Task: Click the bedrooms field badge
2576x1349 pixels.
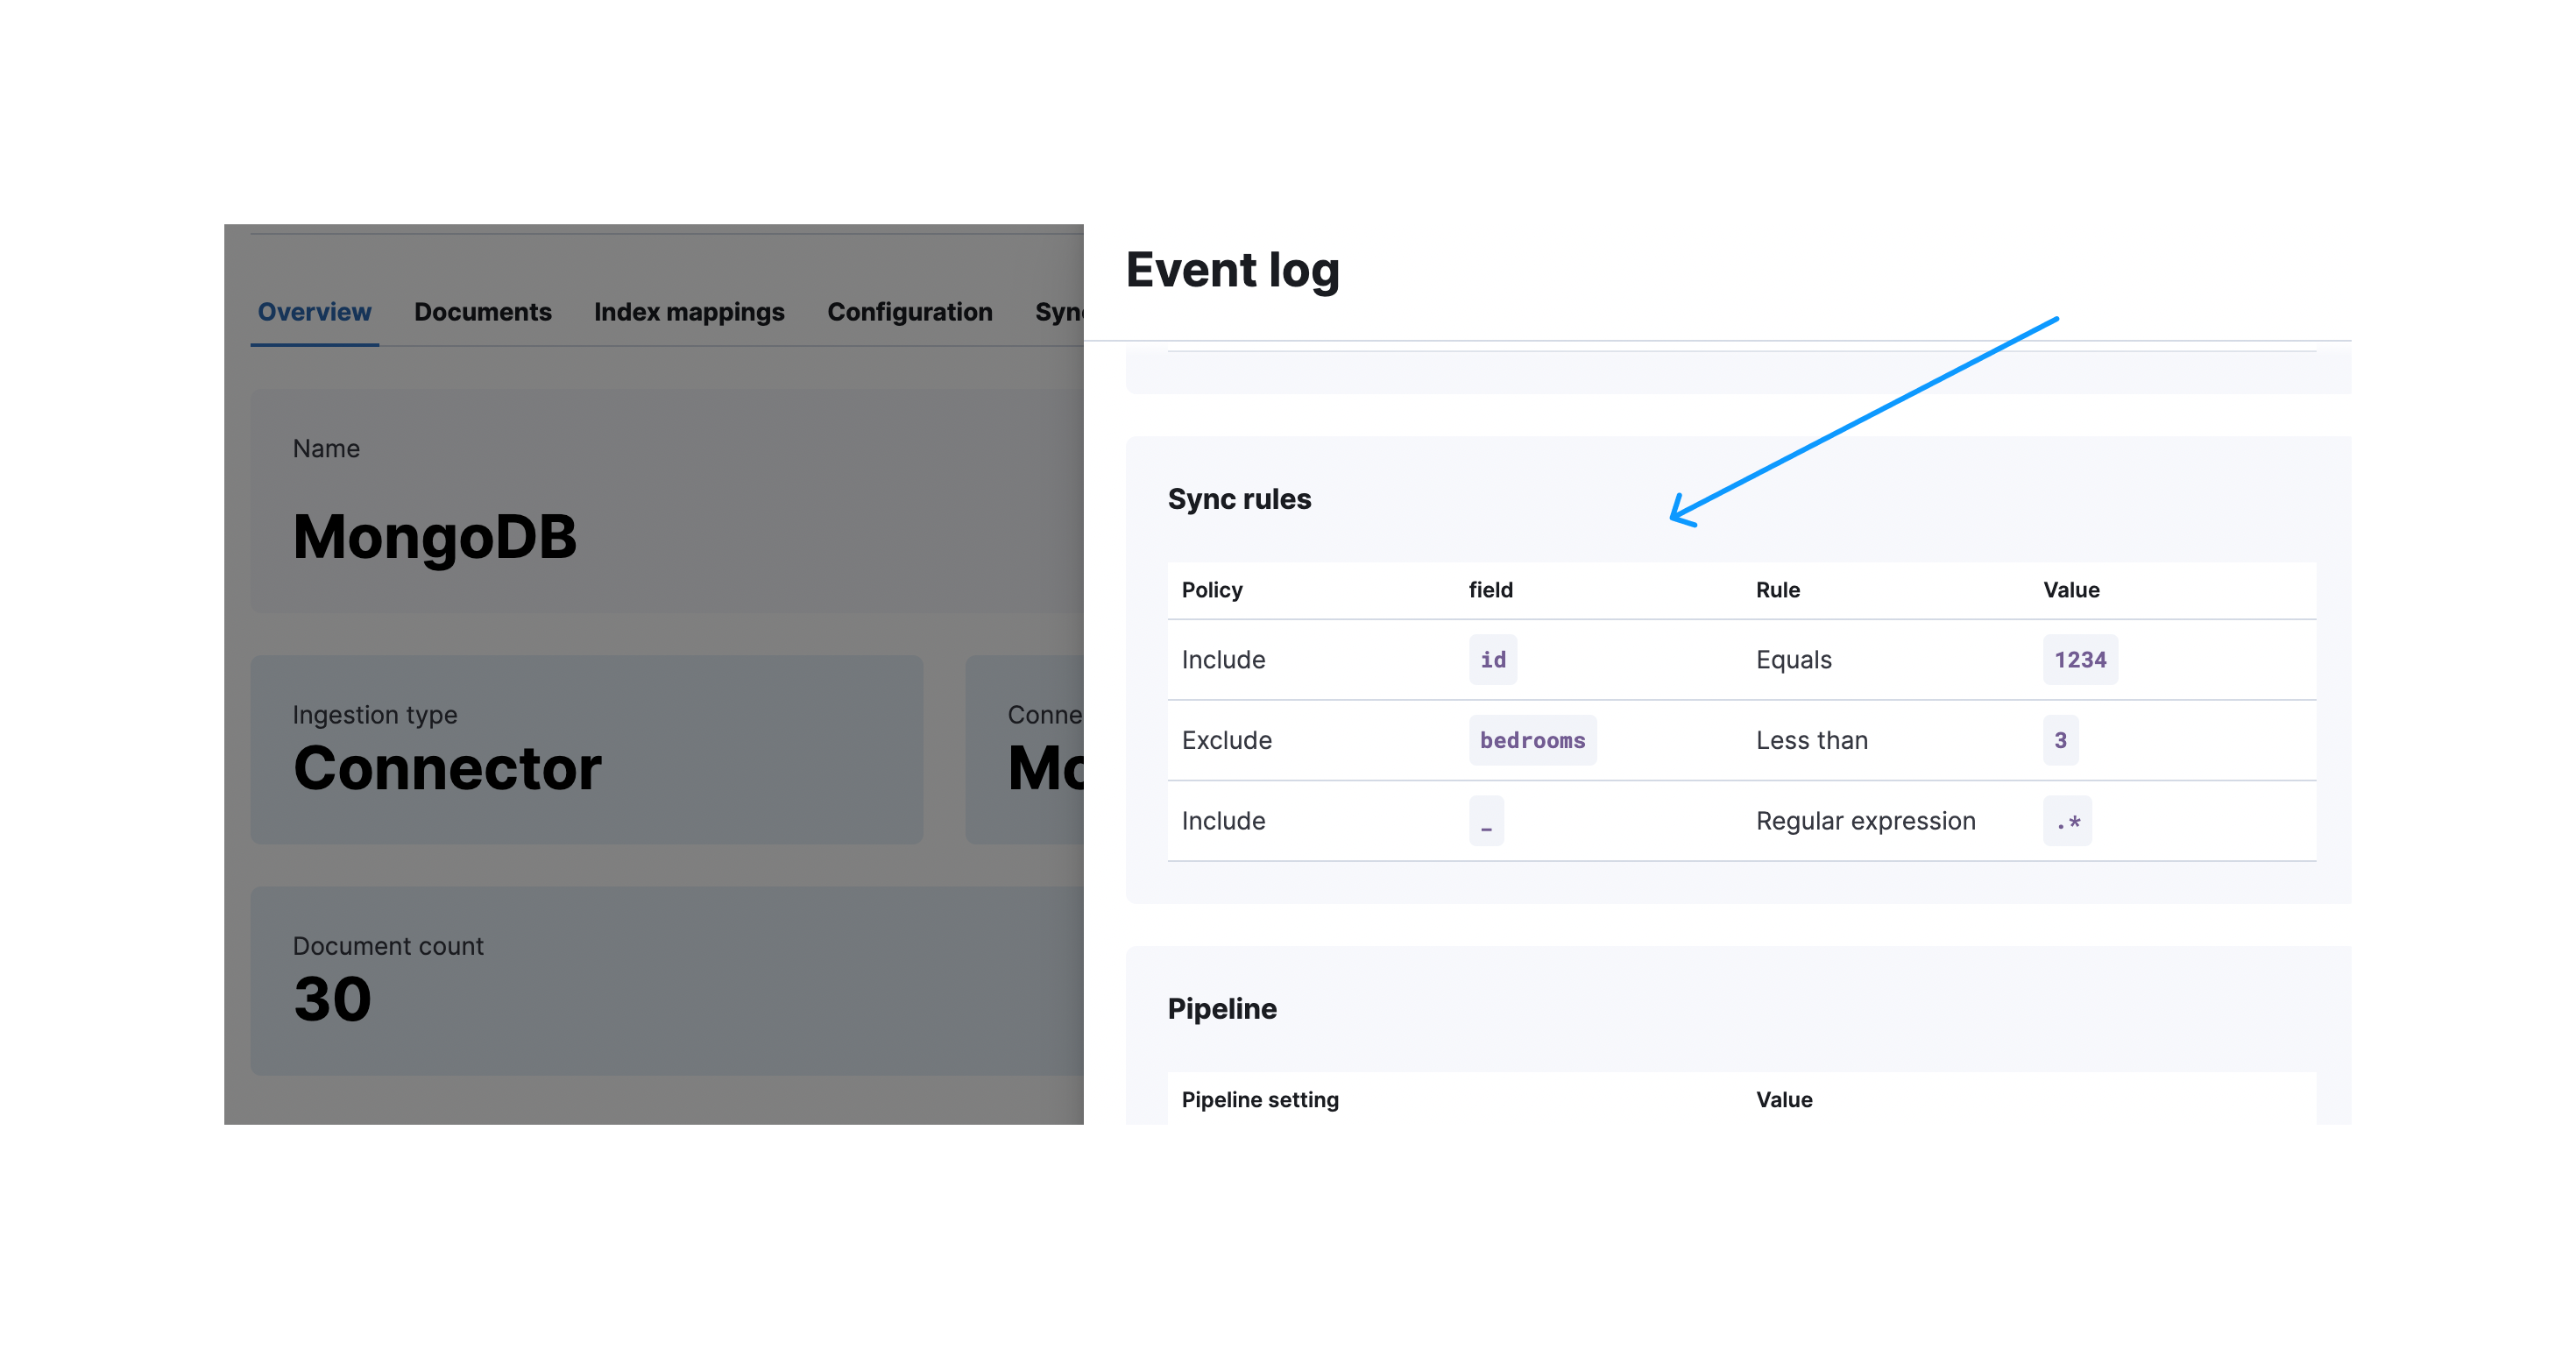Action: 1533,740
